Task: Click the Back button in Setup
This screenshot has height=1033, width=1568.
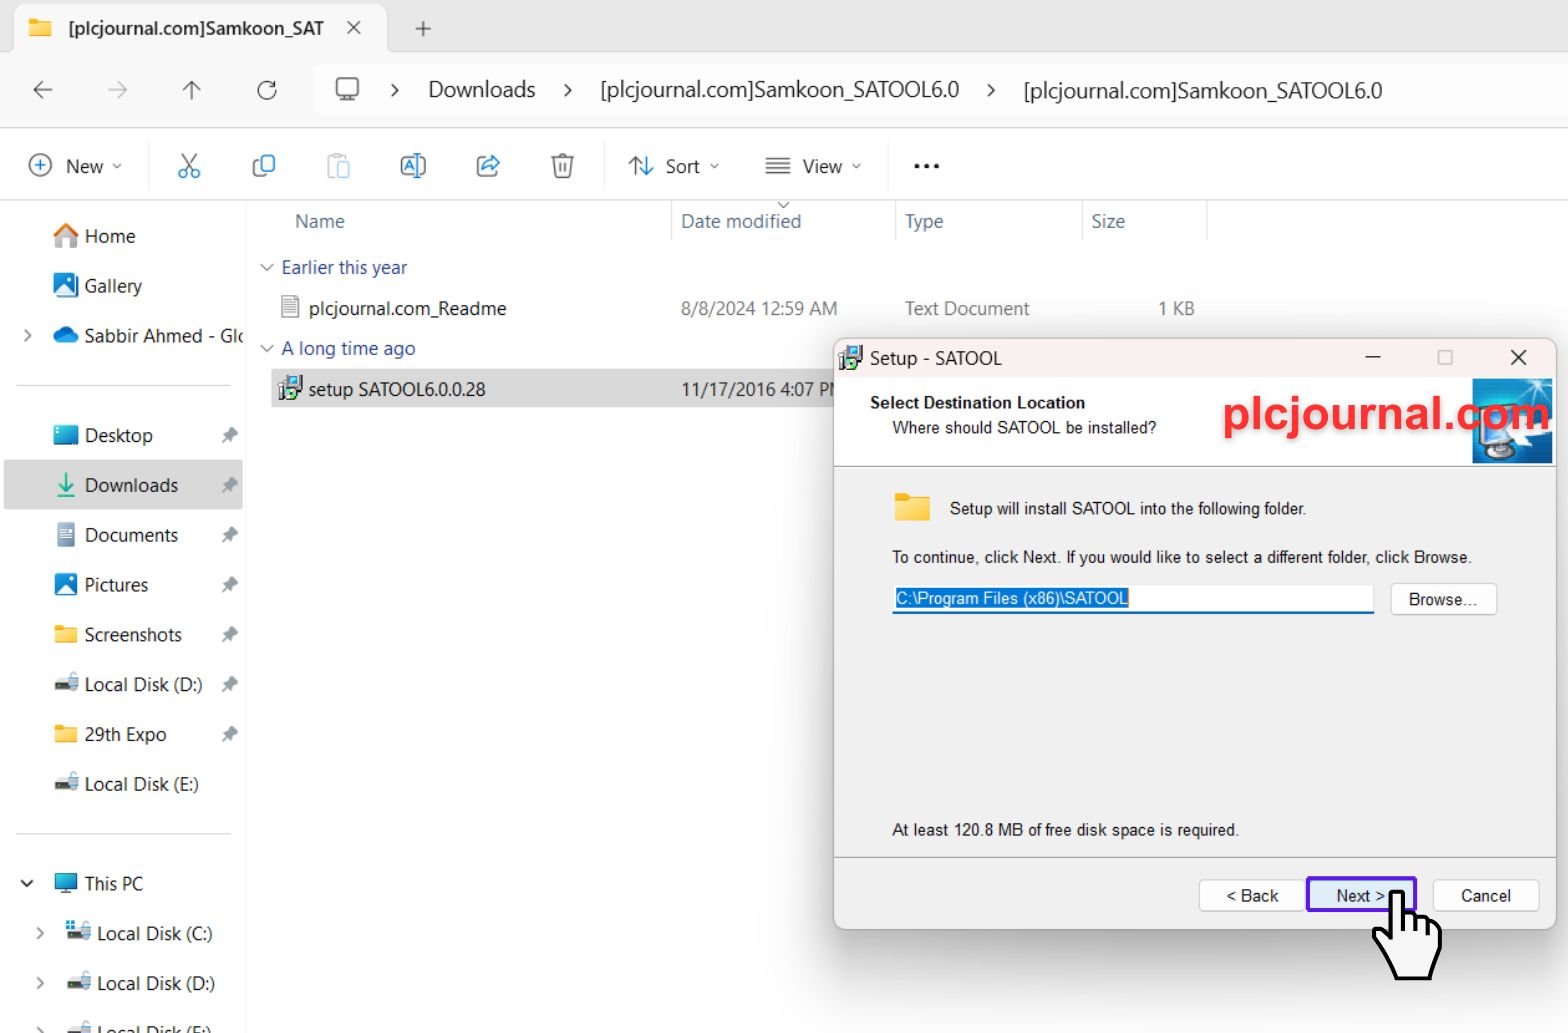Action: click(x=1252, y=895)
